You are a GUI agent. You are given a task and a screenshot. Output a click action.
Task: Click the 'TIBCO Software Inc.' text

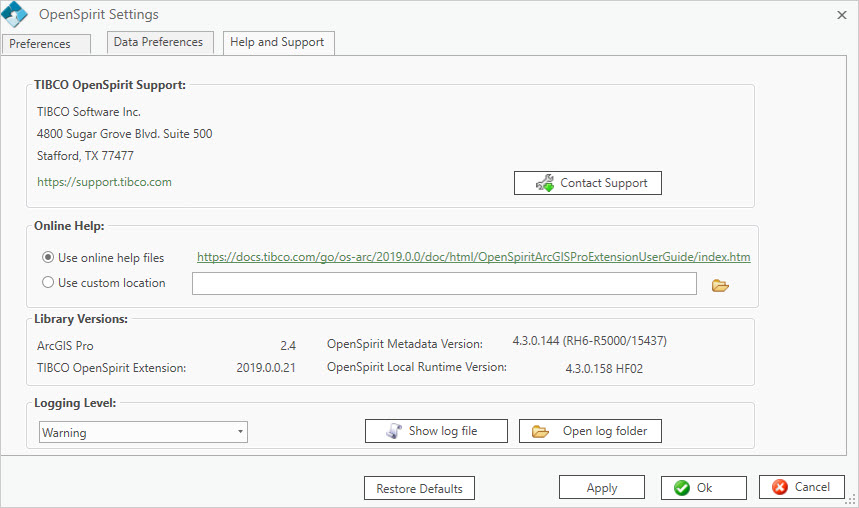[89, 112]
